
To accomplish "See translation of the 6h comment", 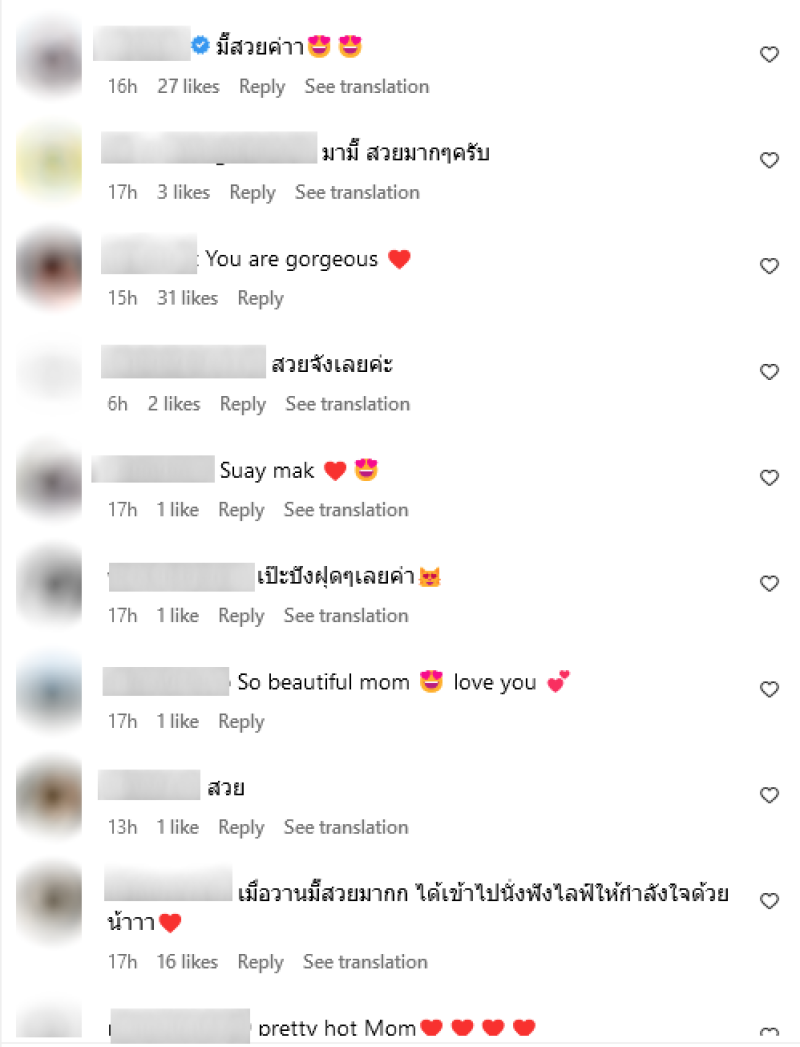I will [x=347, y=404].
